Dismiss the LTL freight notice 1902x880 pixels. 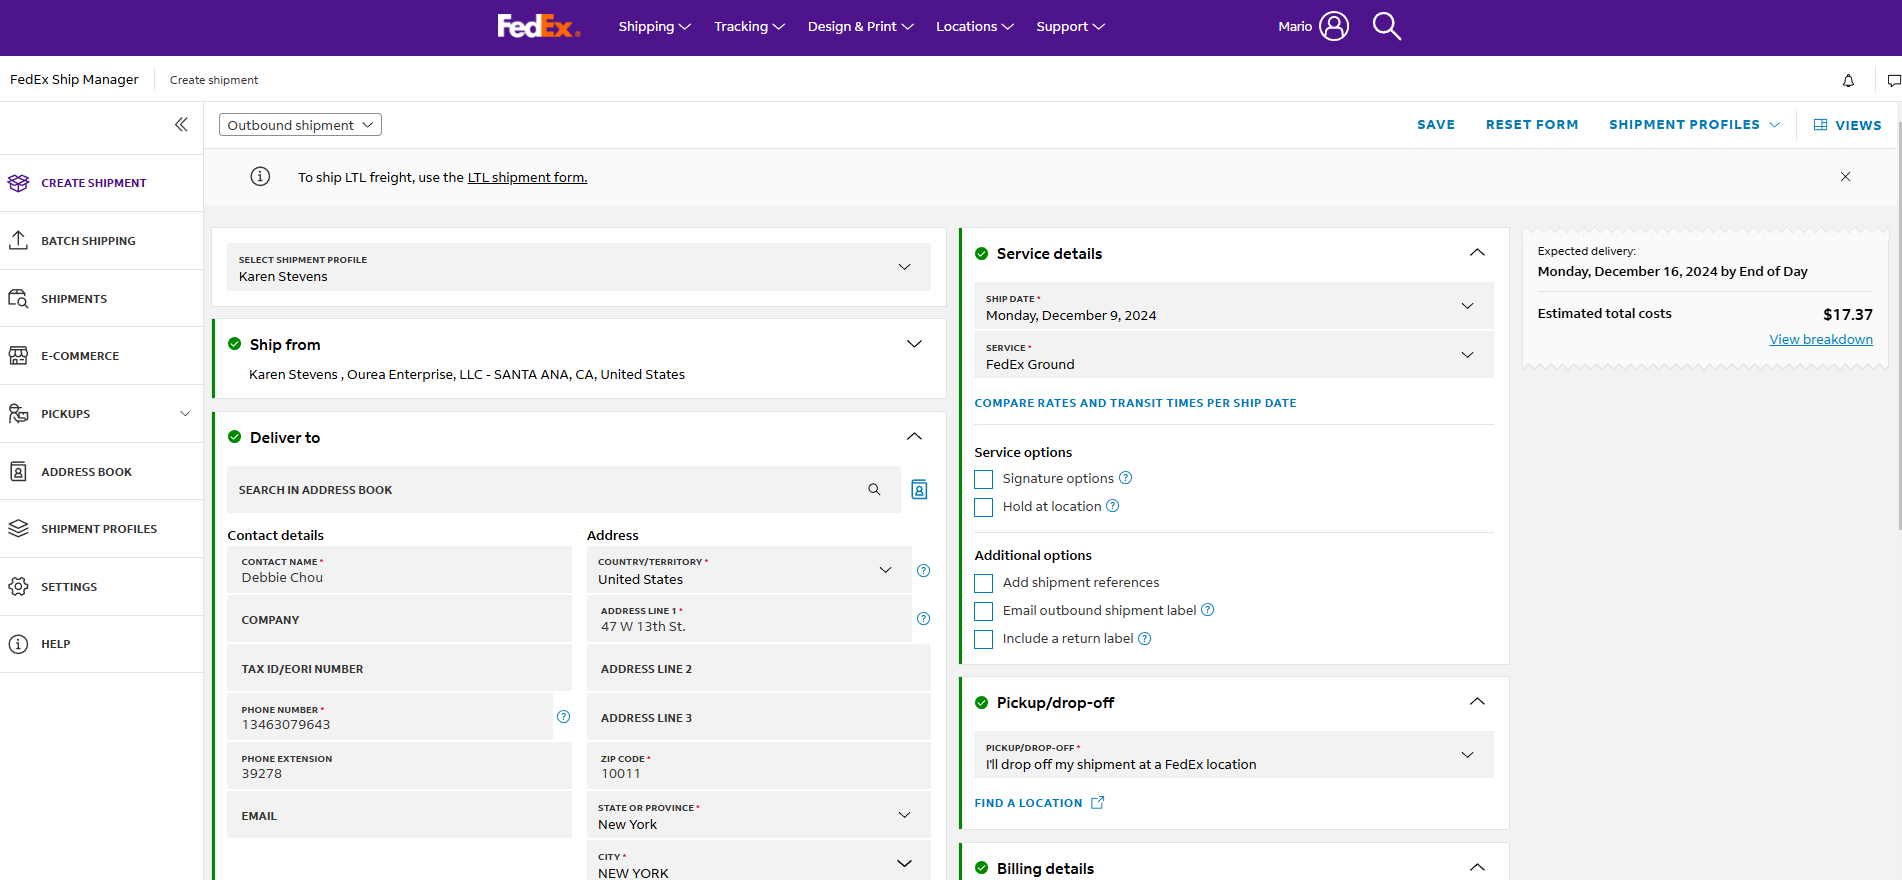coord(1846,177)
